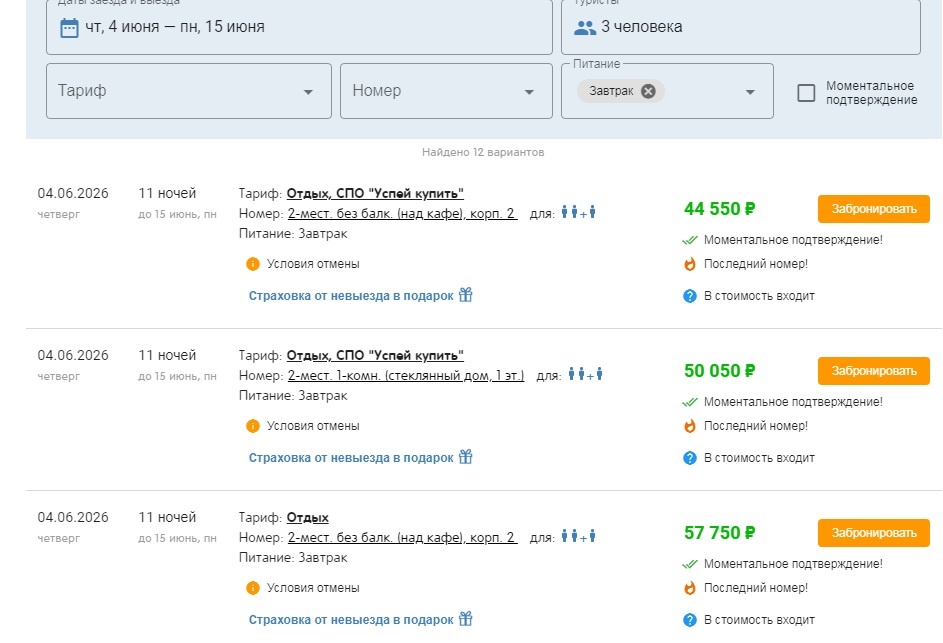Click the Найдено 12 вариантов text

(483, 152)
